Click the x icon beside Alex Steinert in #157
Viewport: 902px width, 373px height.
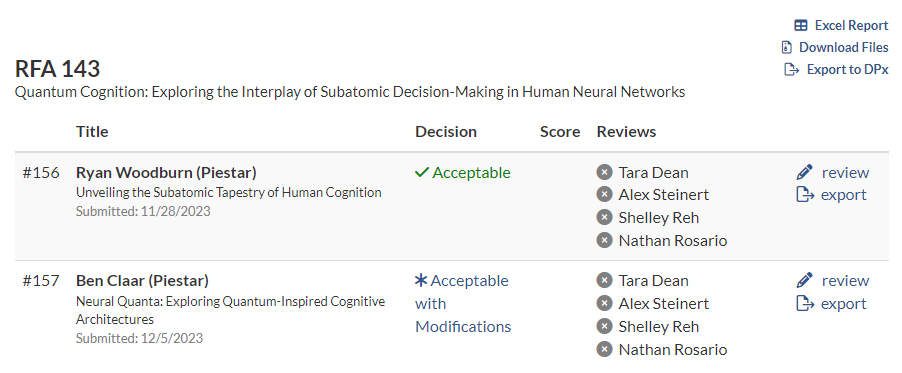604,303
